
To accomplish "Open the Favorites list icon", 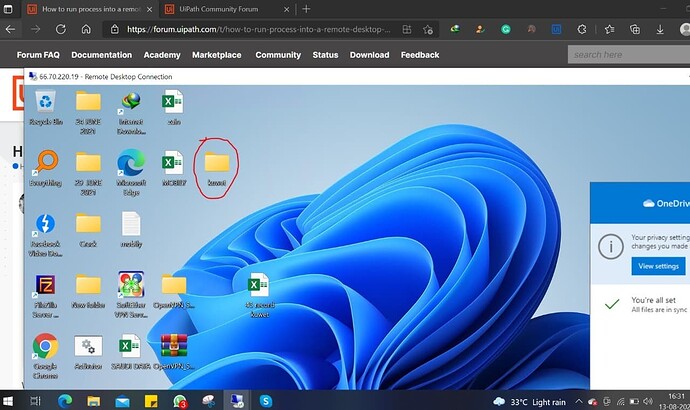I will click(x=609, y=29).
